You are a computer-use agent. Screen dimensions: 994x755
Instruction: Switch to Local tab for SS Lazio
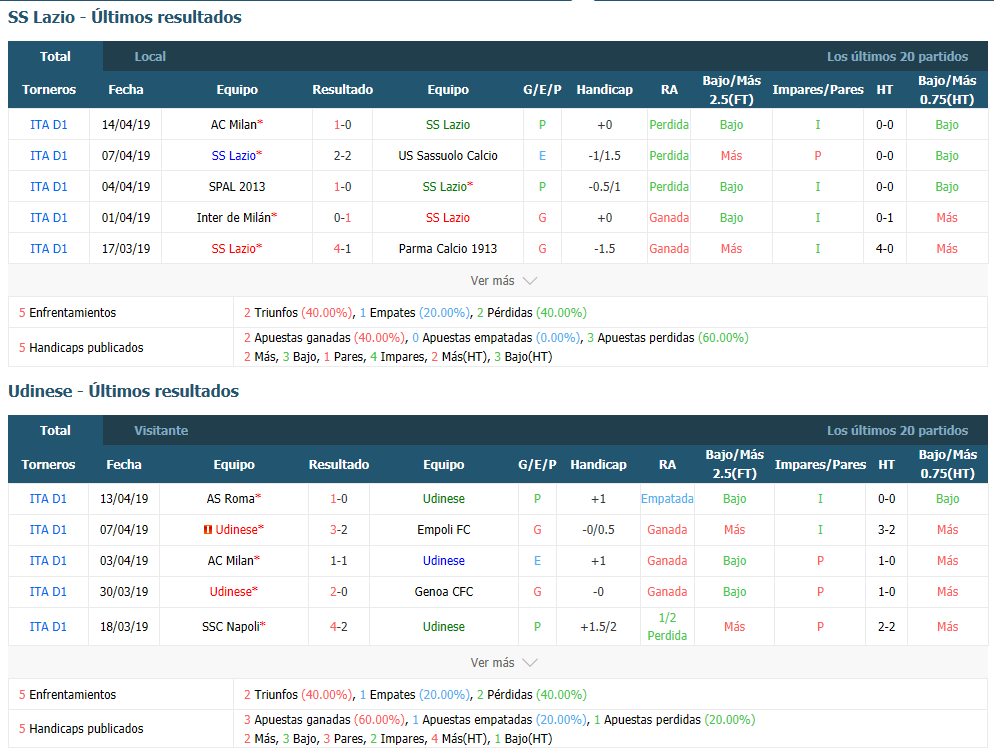point(150,56)
